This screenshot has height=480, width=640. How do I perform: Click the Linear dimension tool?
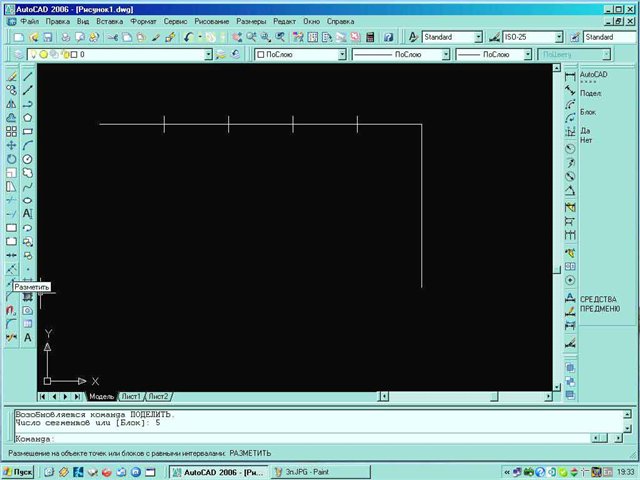point(570,76)
